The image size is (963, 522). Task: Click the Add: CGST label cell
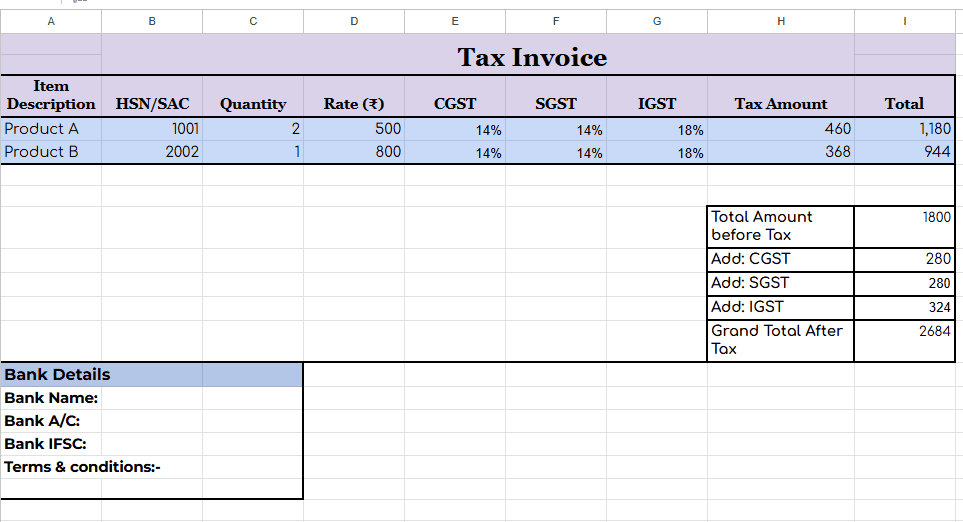(x=780, y=259)
